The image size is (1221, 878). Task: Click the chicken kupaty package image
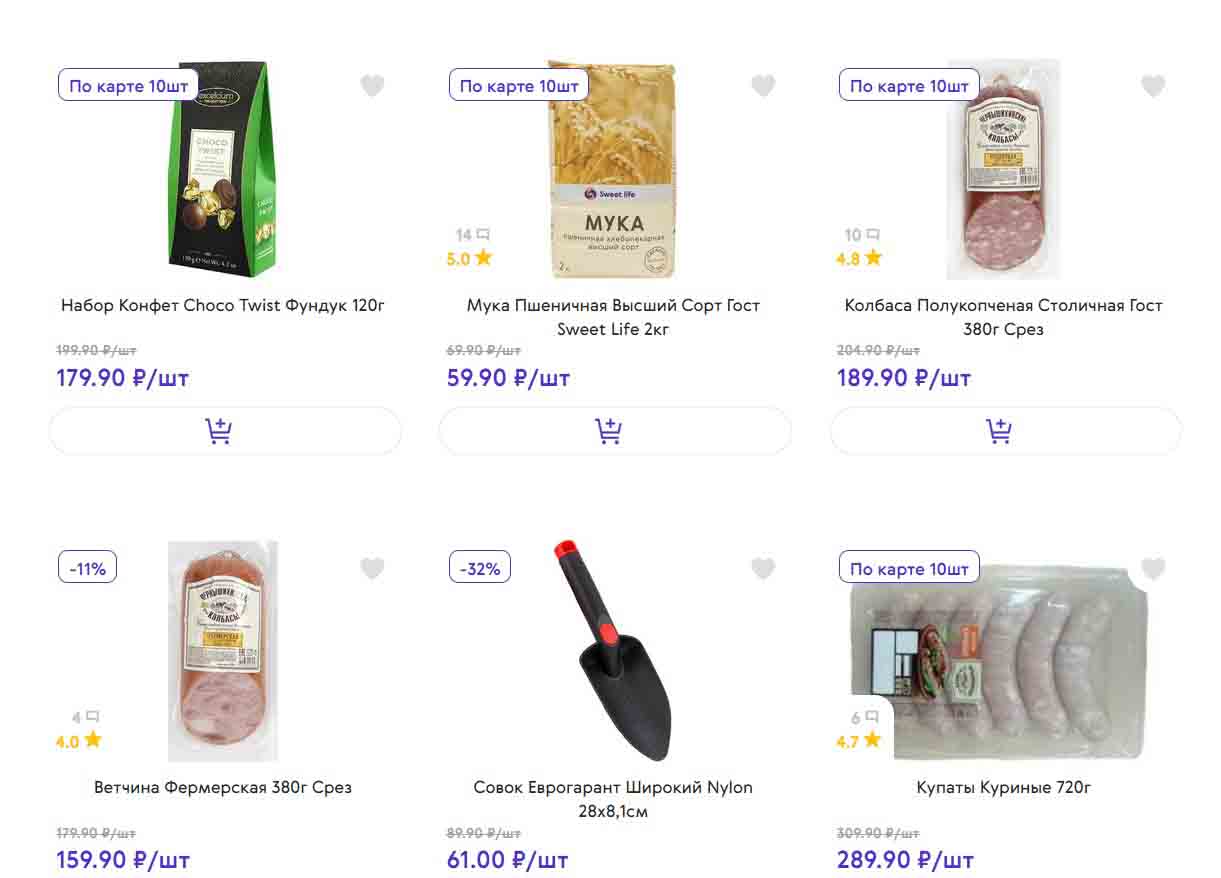[x=1000, y=660]
